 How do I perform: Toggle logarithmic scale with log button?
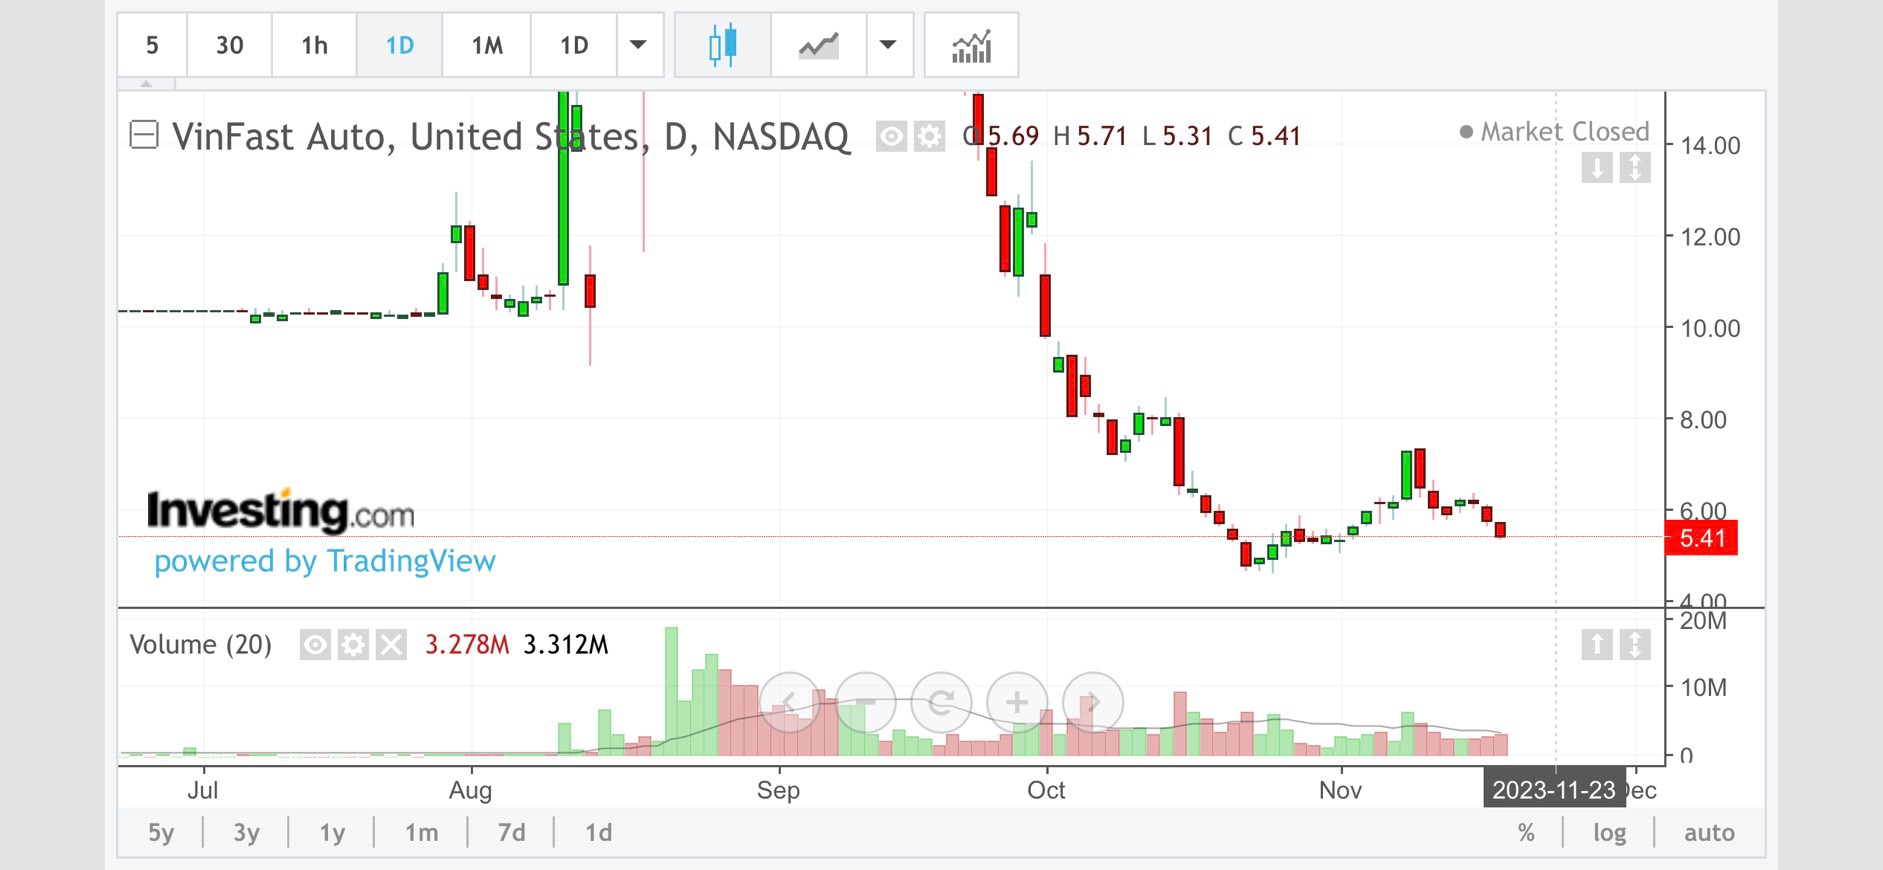pyautogui.click(x=1609, y=833)
